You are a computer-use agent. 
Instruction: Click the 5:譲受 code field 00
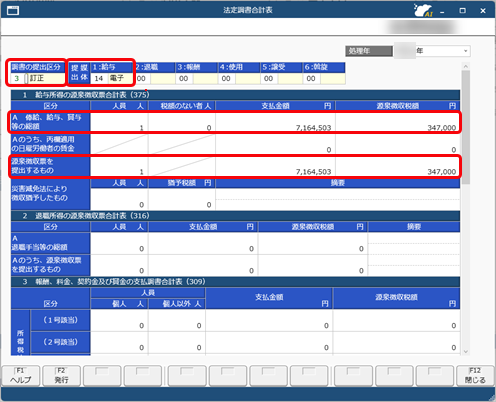pos(268,79)
